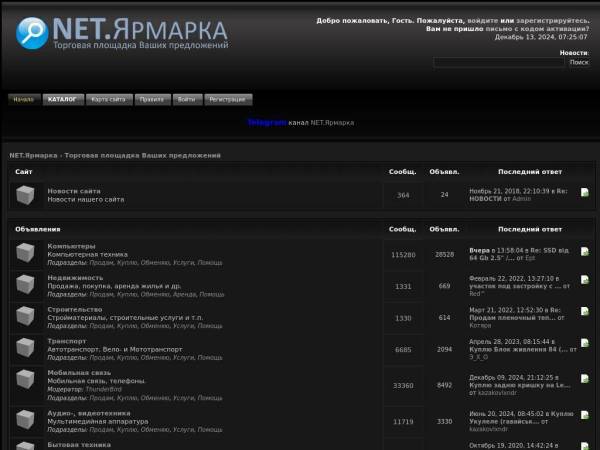
Task: Click the Войти menu tab
Action: click(186, 100)
